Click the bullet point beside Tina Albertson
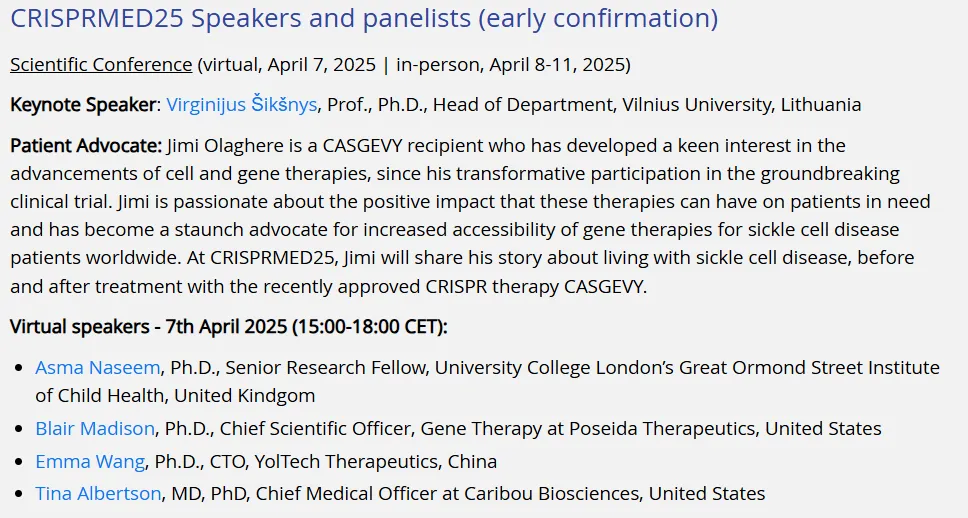Viewport: 968px width, 518px height. coord(17,494)
